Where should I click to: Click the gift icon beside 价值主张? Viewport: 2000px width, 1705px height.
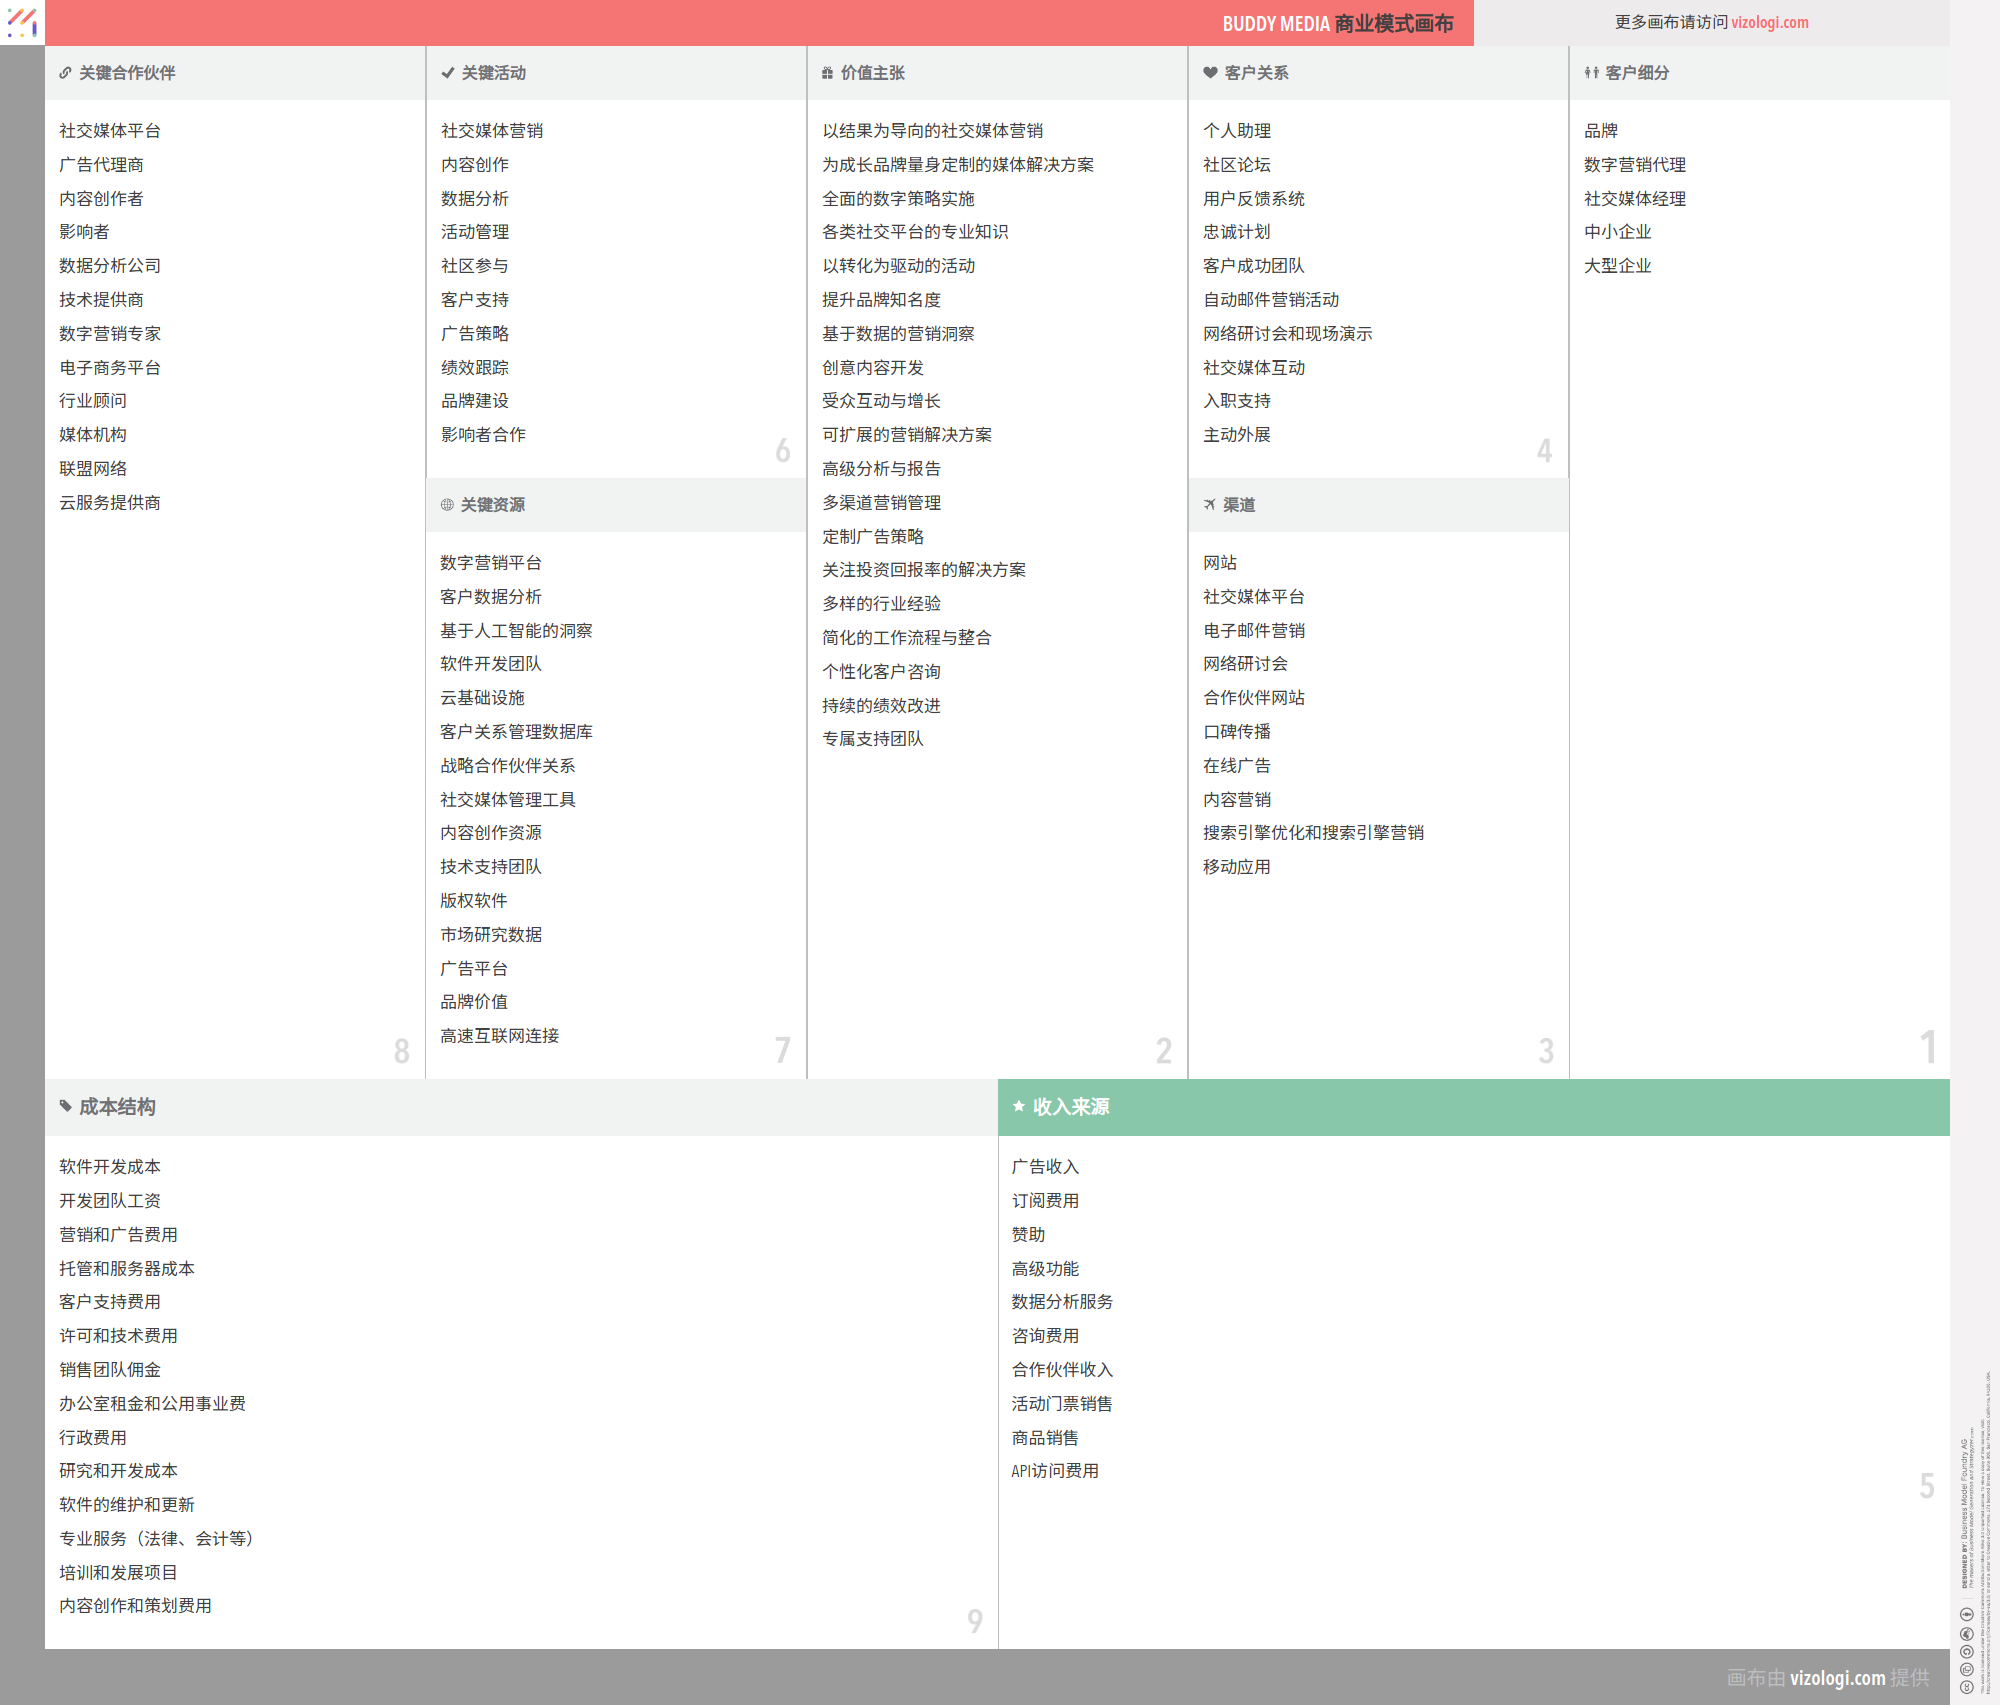click(x=827, y=73)
